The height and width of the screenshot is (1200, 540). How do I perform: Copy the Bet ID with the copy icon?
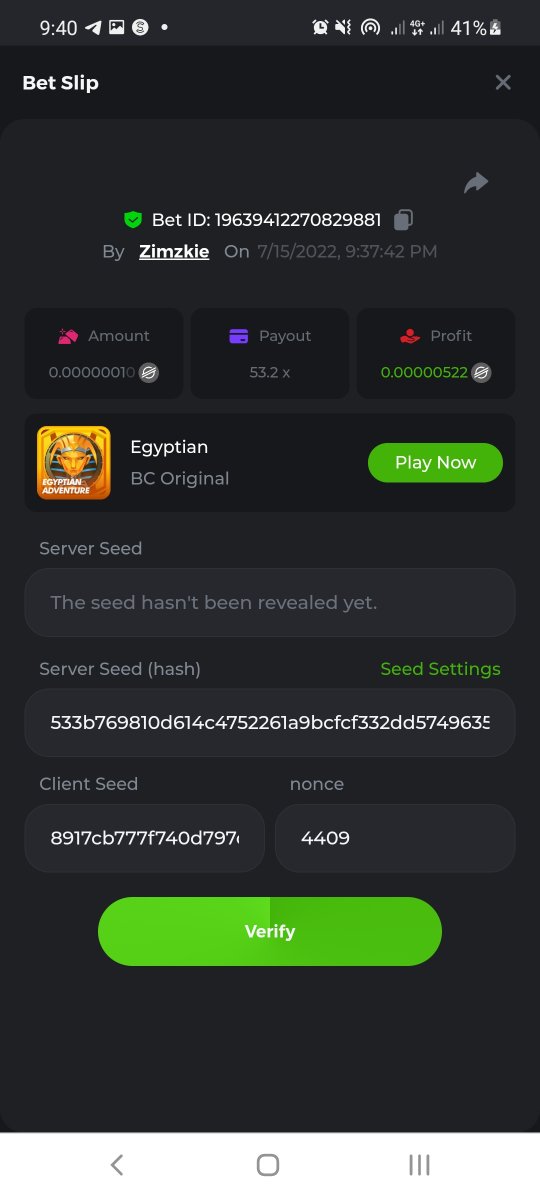(403, 219)
